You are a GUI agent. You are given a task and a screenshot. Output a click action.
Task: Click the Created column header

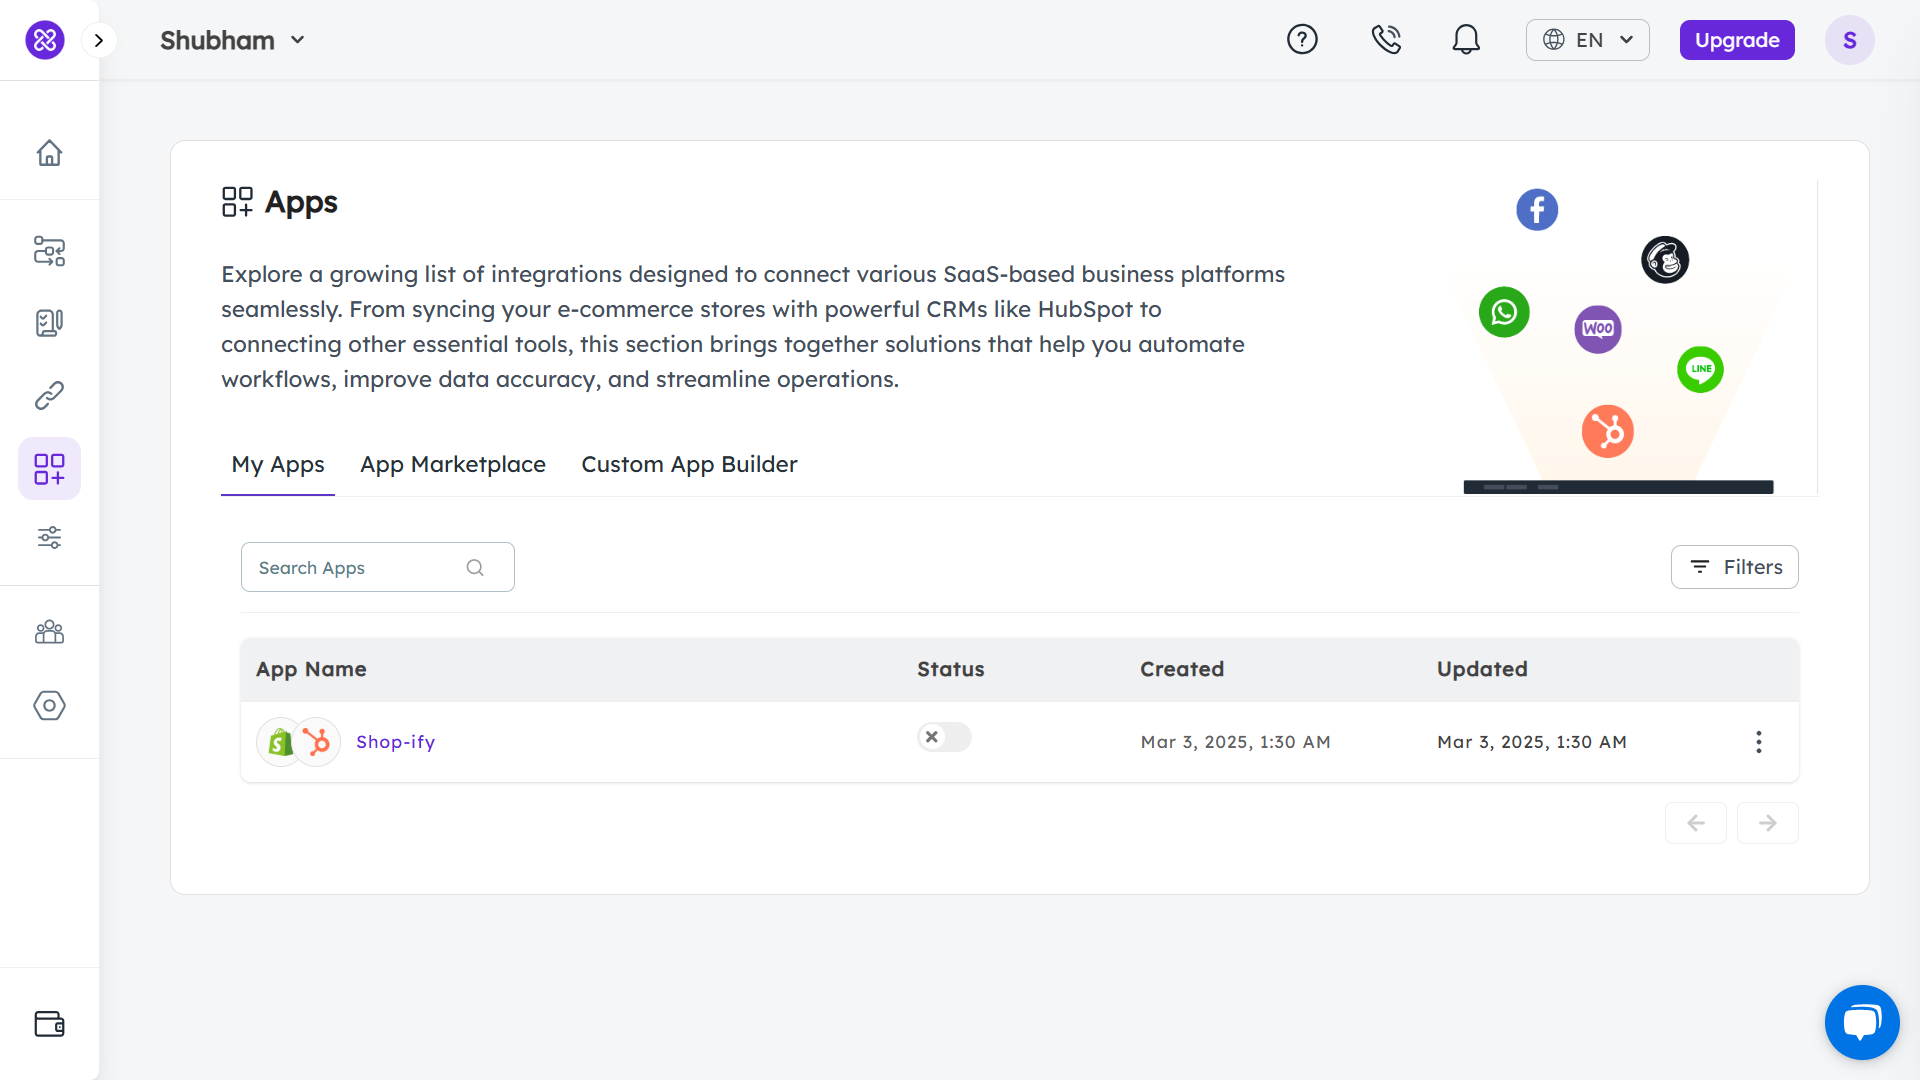tap(1182, 669)
